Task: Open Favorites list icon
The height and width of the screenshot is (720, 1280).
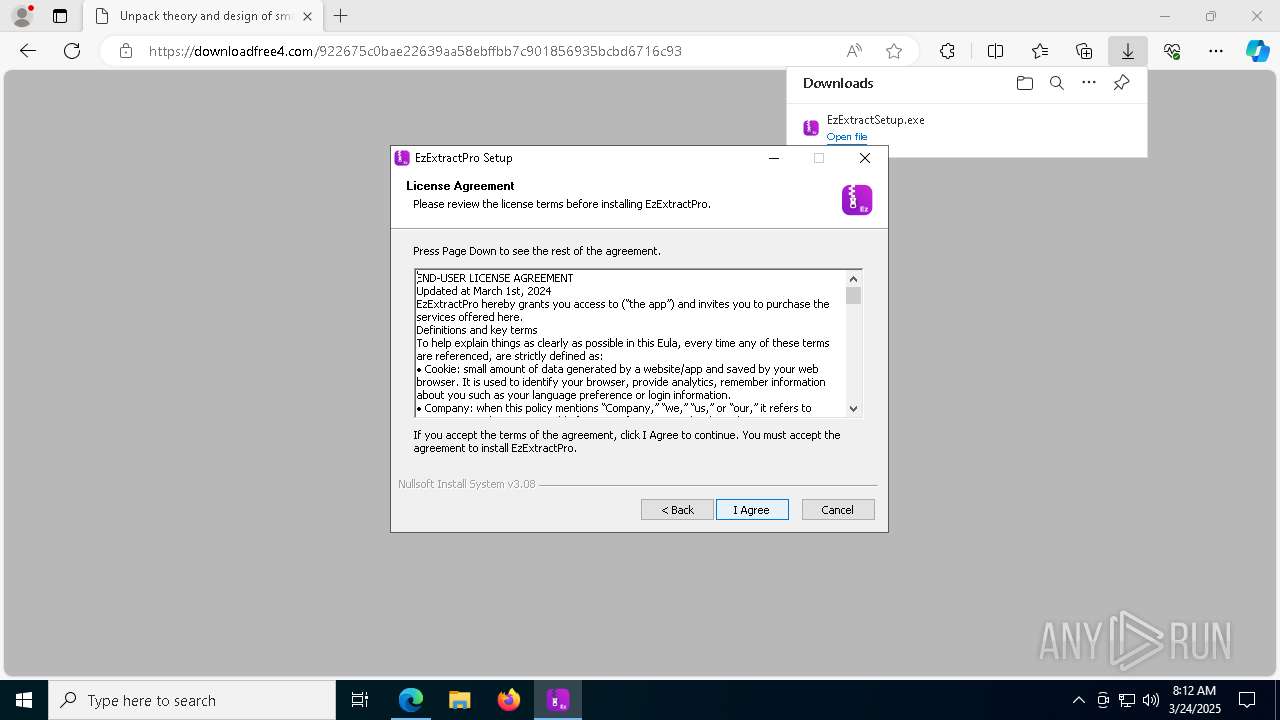Action: coord(1040,51)
